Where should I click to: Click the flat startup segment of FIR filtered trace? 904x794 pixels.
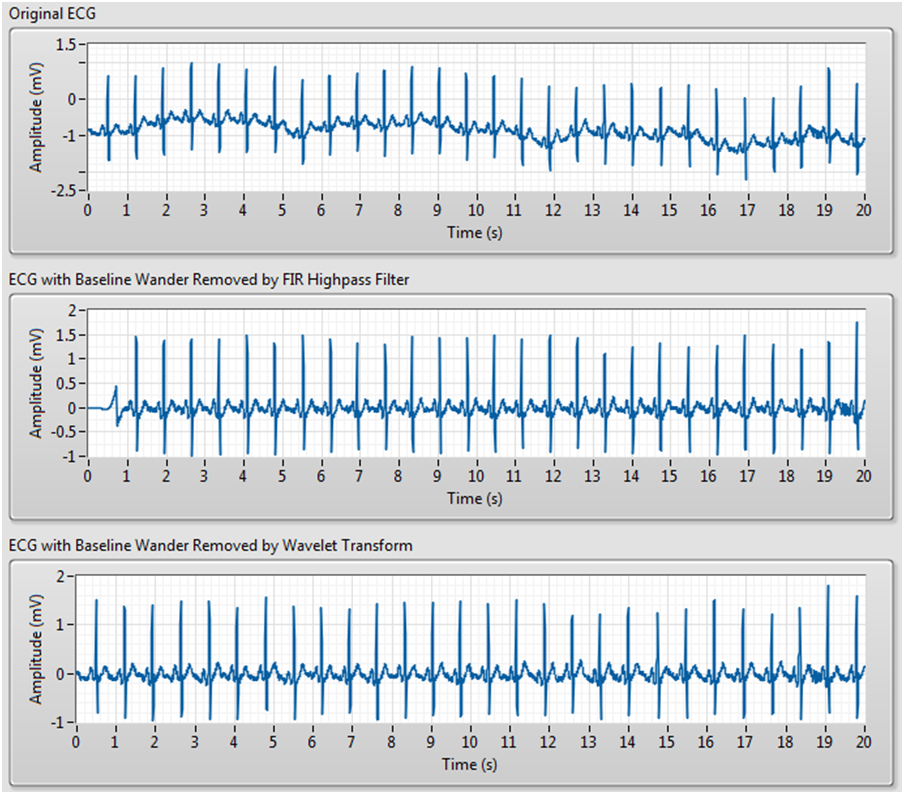98,407
